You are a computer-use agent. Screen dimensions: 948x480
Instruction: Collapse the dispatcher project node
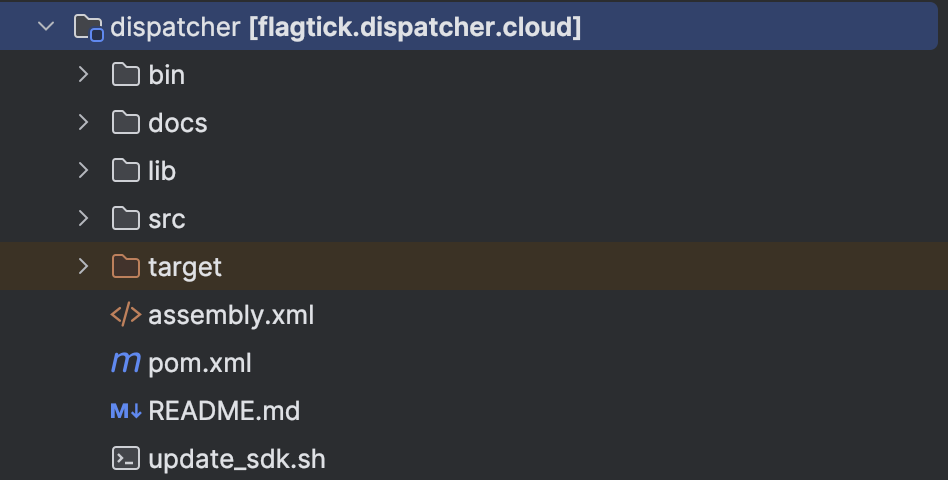(46, 27)
